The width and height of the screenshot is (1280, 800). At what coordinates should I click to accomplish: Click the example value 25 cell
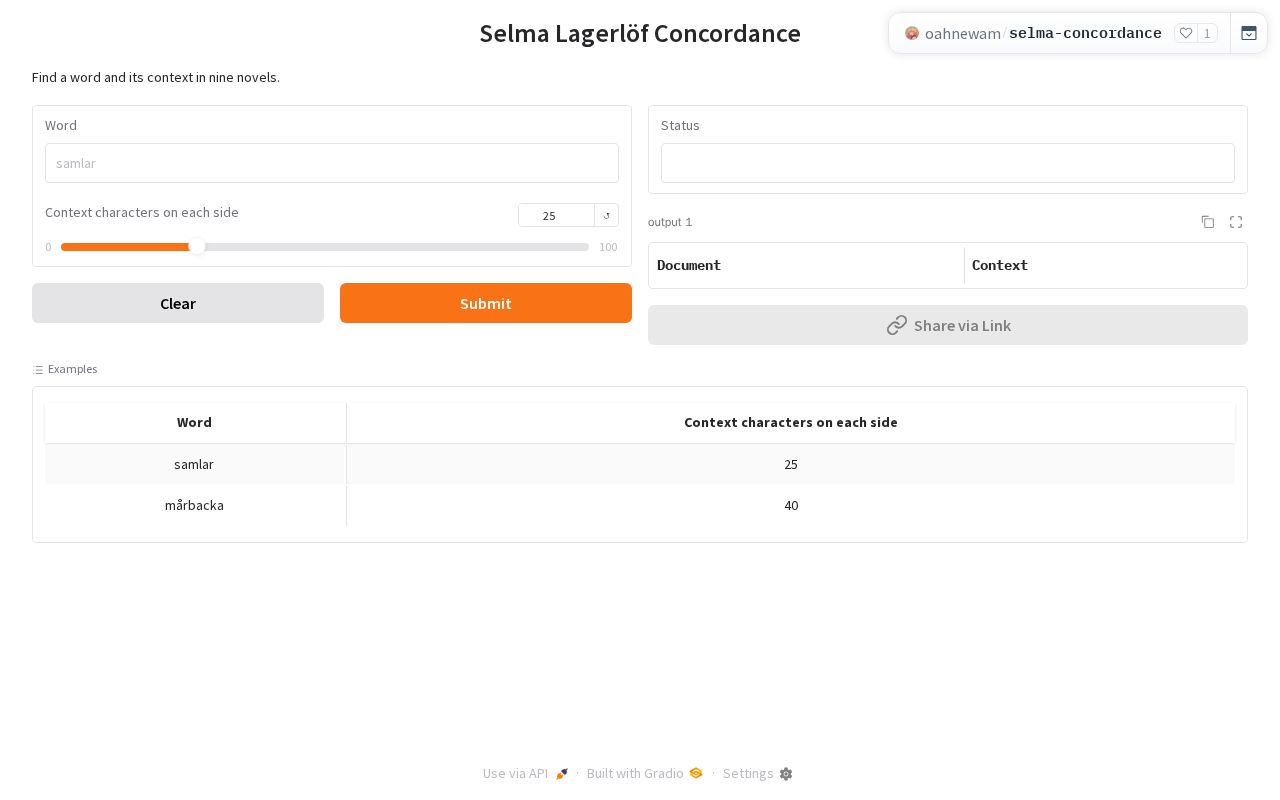pyautogui.click(x=791, y=464)
